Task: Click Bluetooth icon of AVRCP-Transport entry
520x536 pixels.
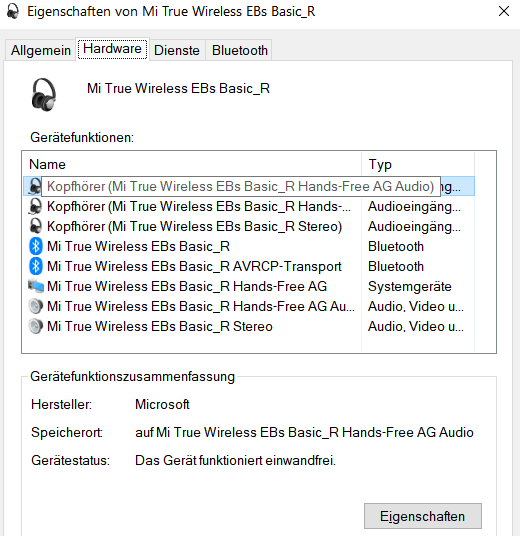Action: pyautogui.click(x=36, y=266)
